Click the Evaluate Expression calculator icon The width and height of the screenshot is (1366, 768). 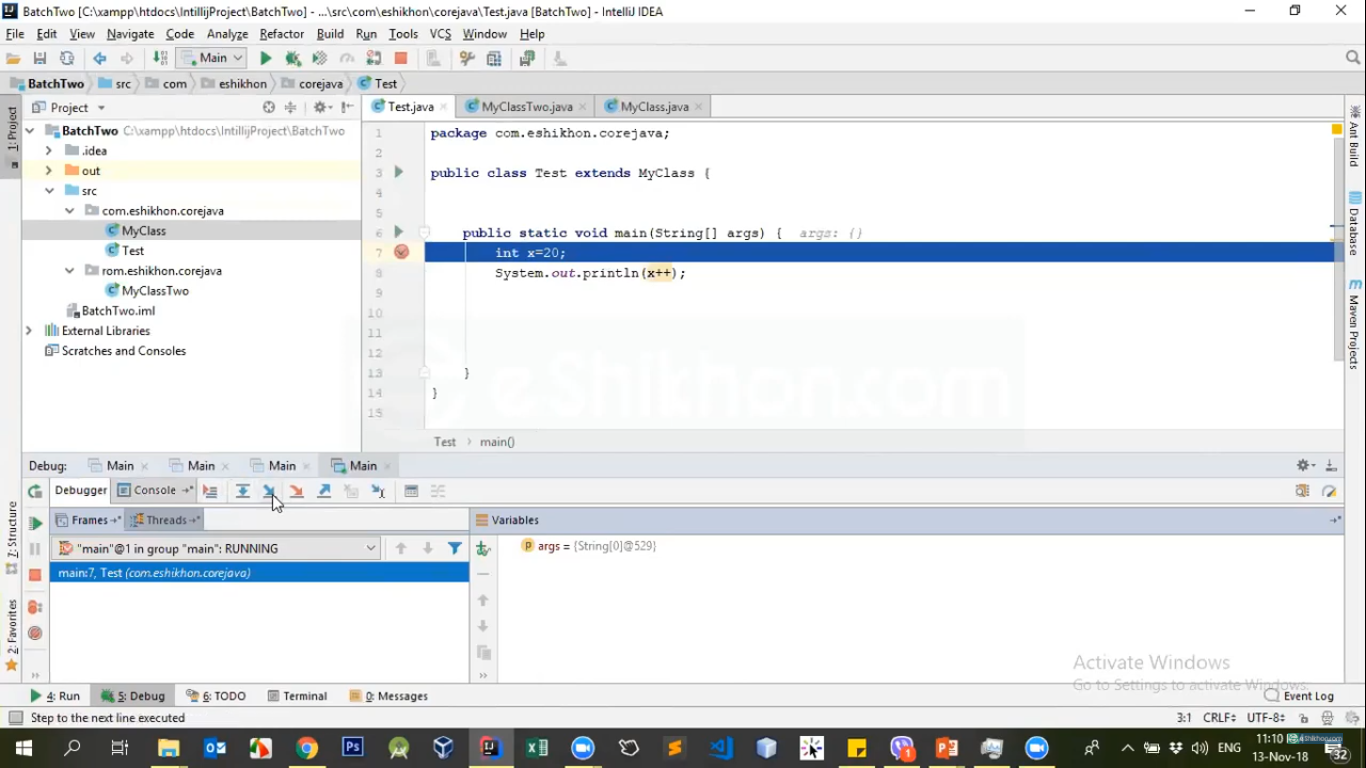click(411, 491)
